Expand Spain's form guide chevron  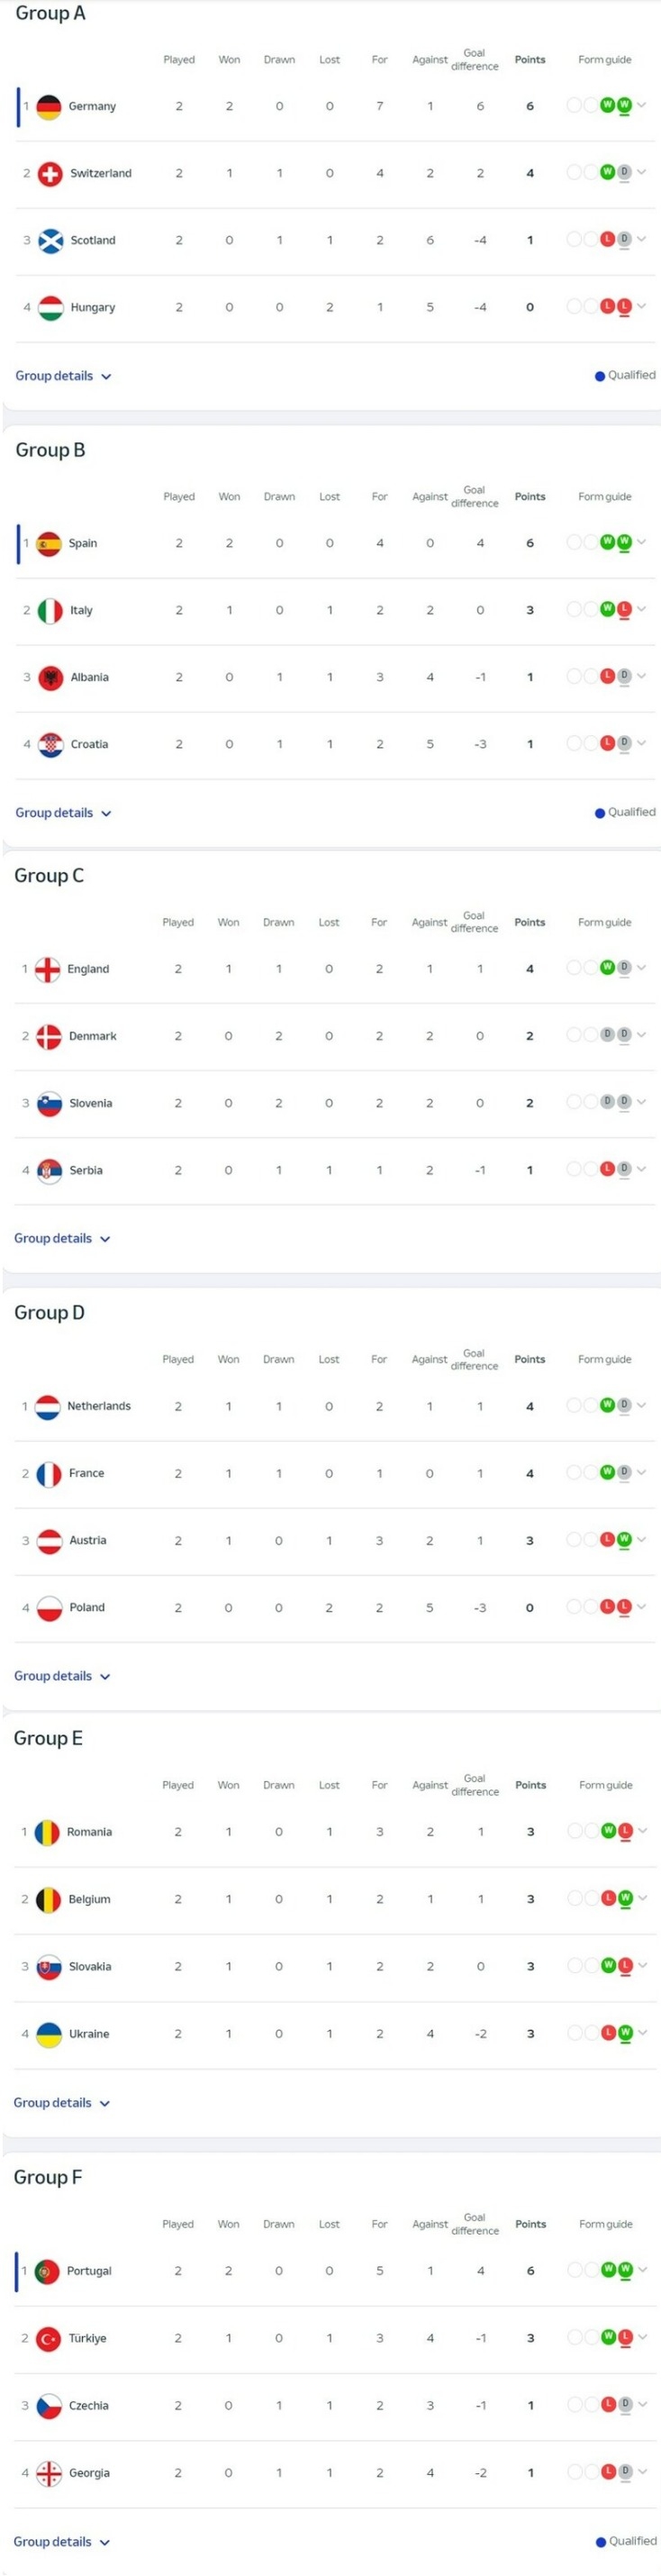[642, 542]
